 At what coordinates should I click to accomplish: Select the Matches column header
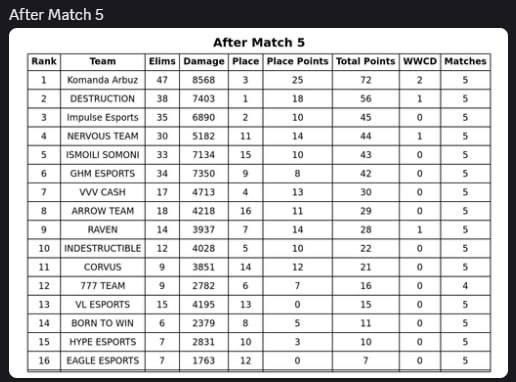click(x=465, y=61)
